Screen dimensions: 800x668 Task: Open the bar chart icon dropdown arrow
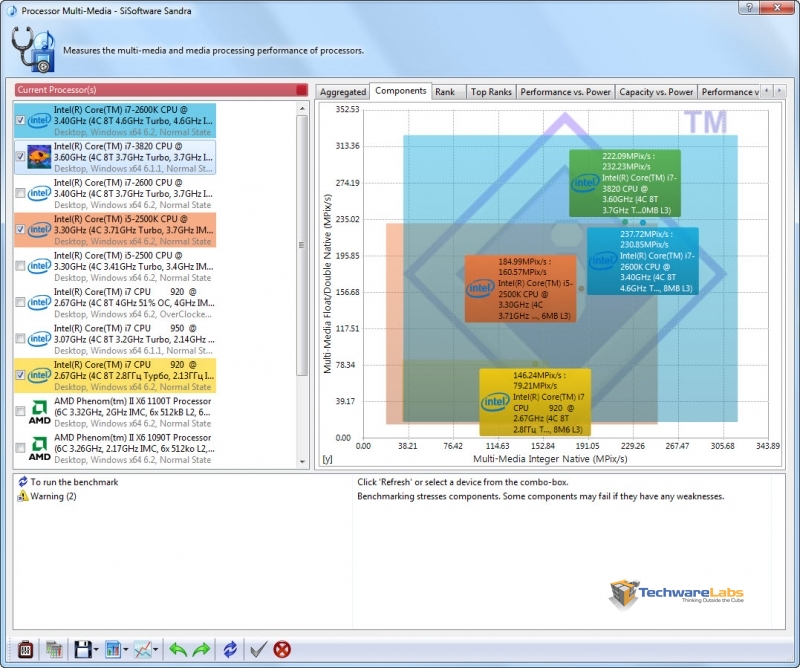(x=126, y=650)
